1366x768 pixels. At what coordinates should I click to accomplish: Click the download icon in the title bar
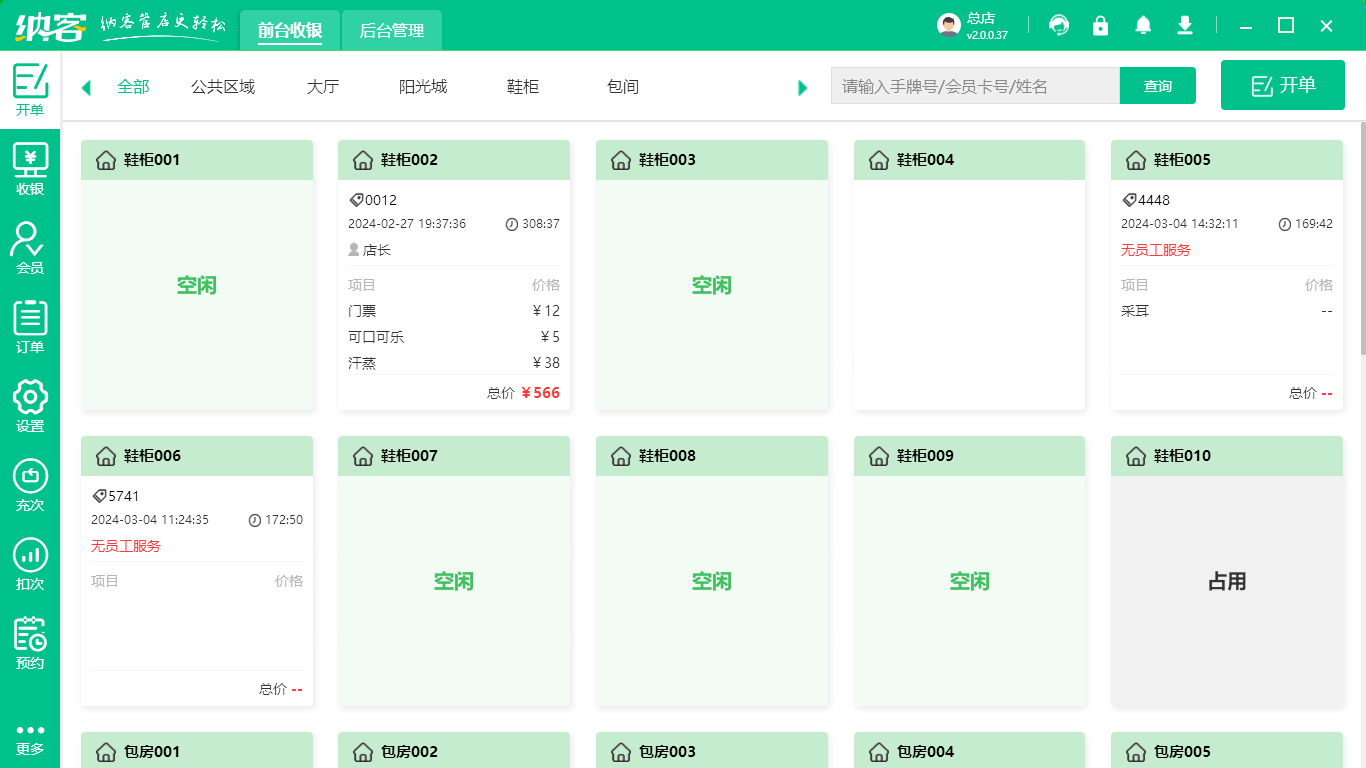coord(1185,25)
